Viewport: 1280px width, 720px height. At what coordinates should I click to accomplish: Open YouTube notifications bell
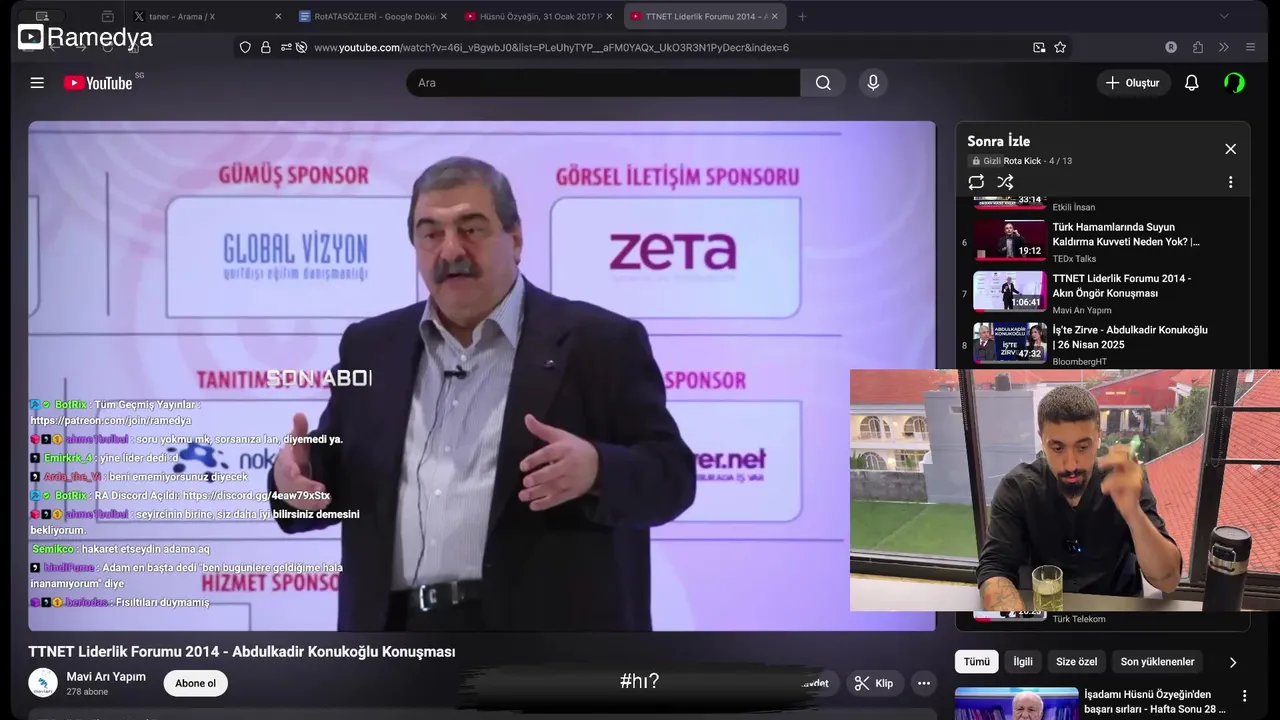tap(1191, 83)
